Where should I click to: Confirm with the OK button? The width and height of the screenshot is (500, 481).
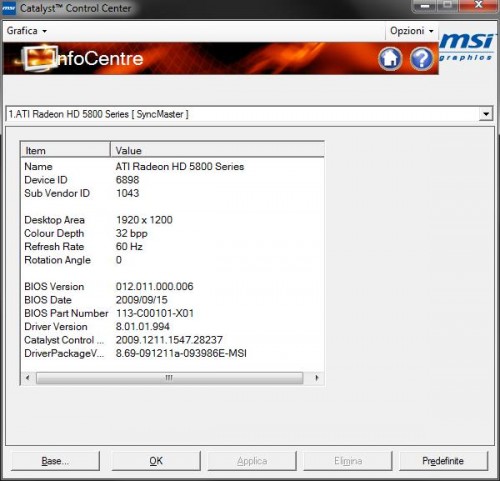pos(156,461)
